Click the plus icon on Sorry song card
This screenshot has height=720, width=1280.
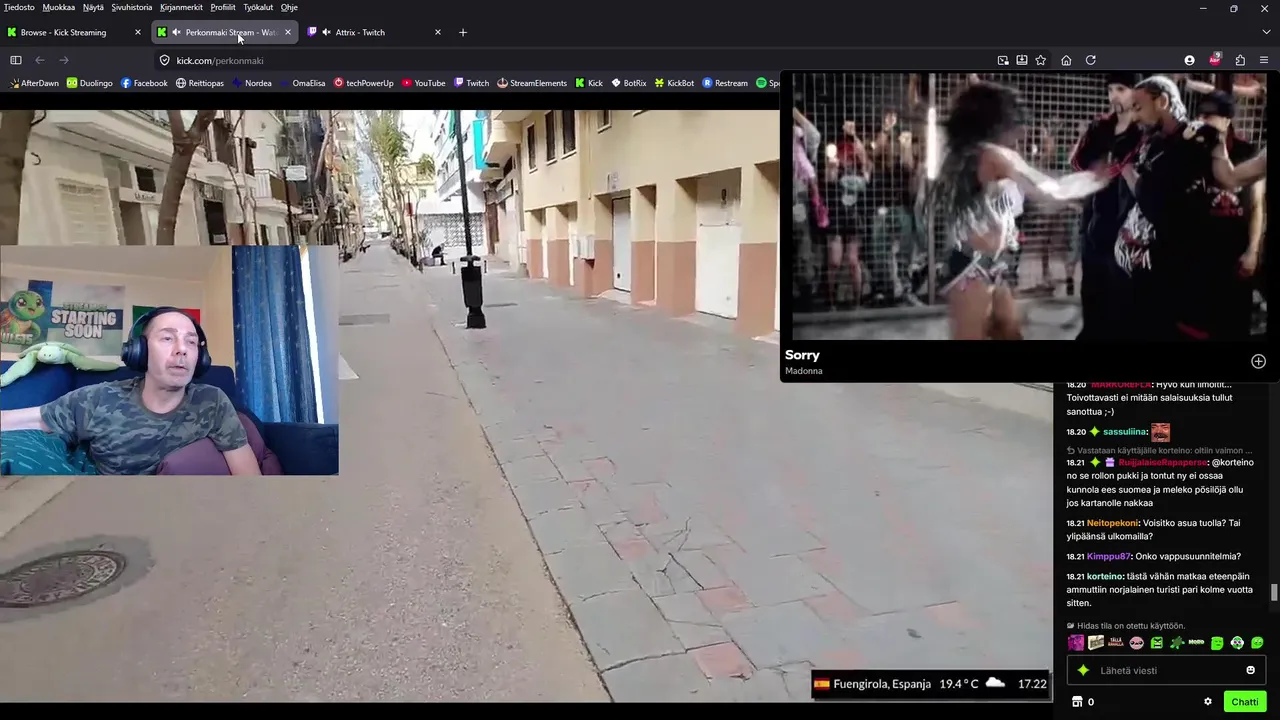1258,361
